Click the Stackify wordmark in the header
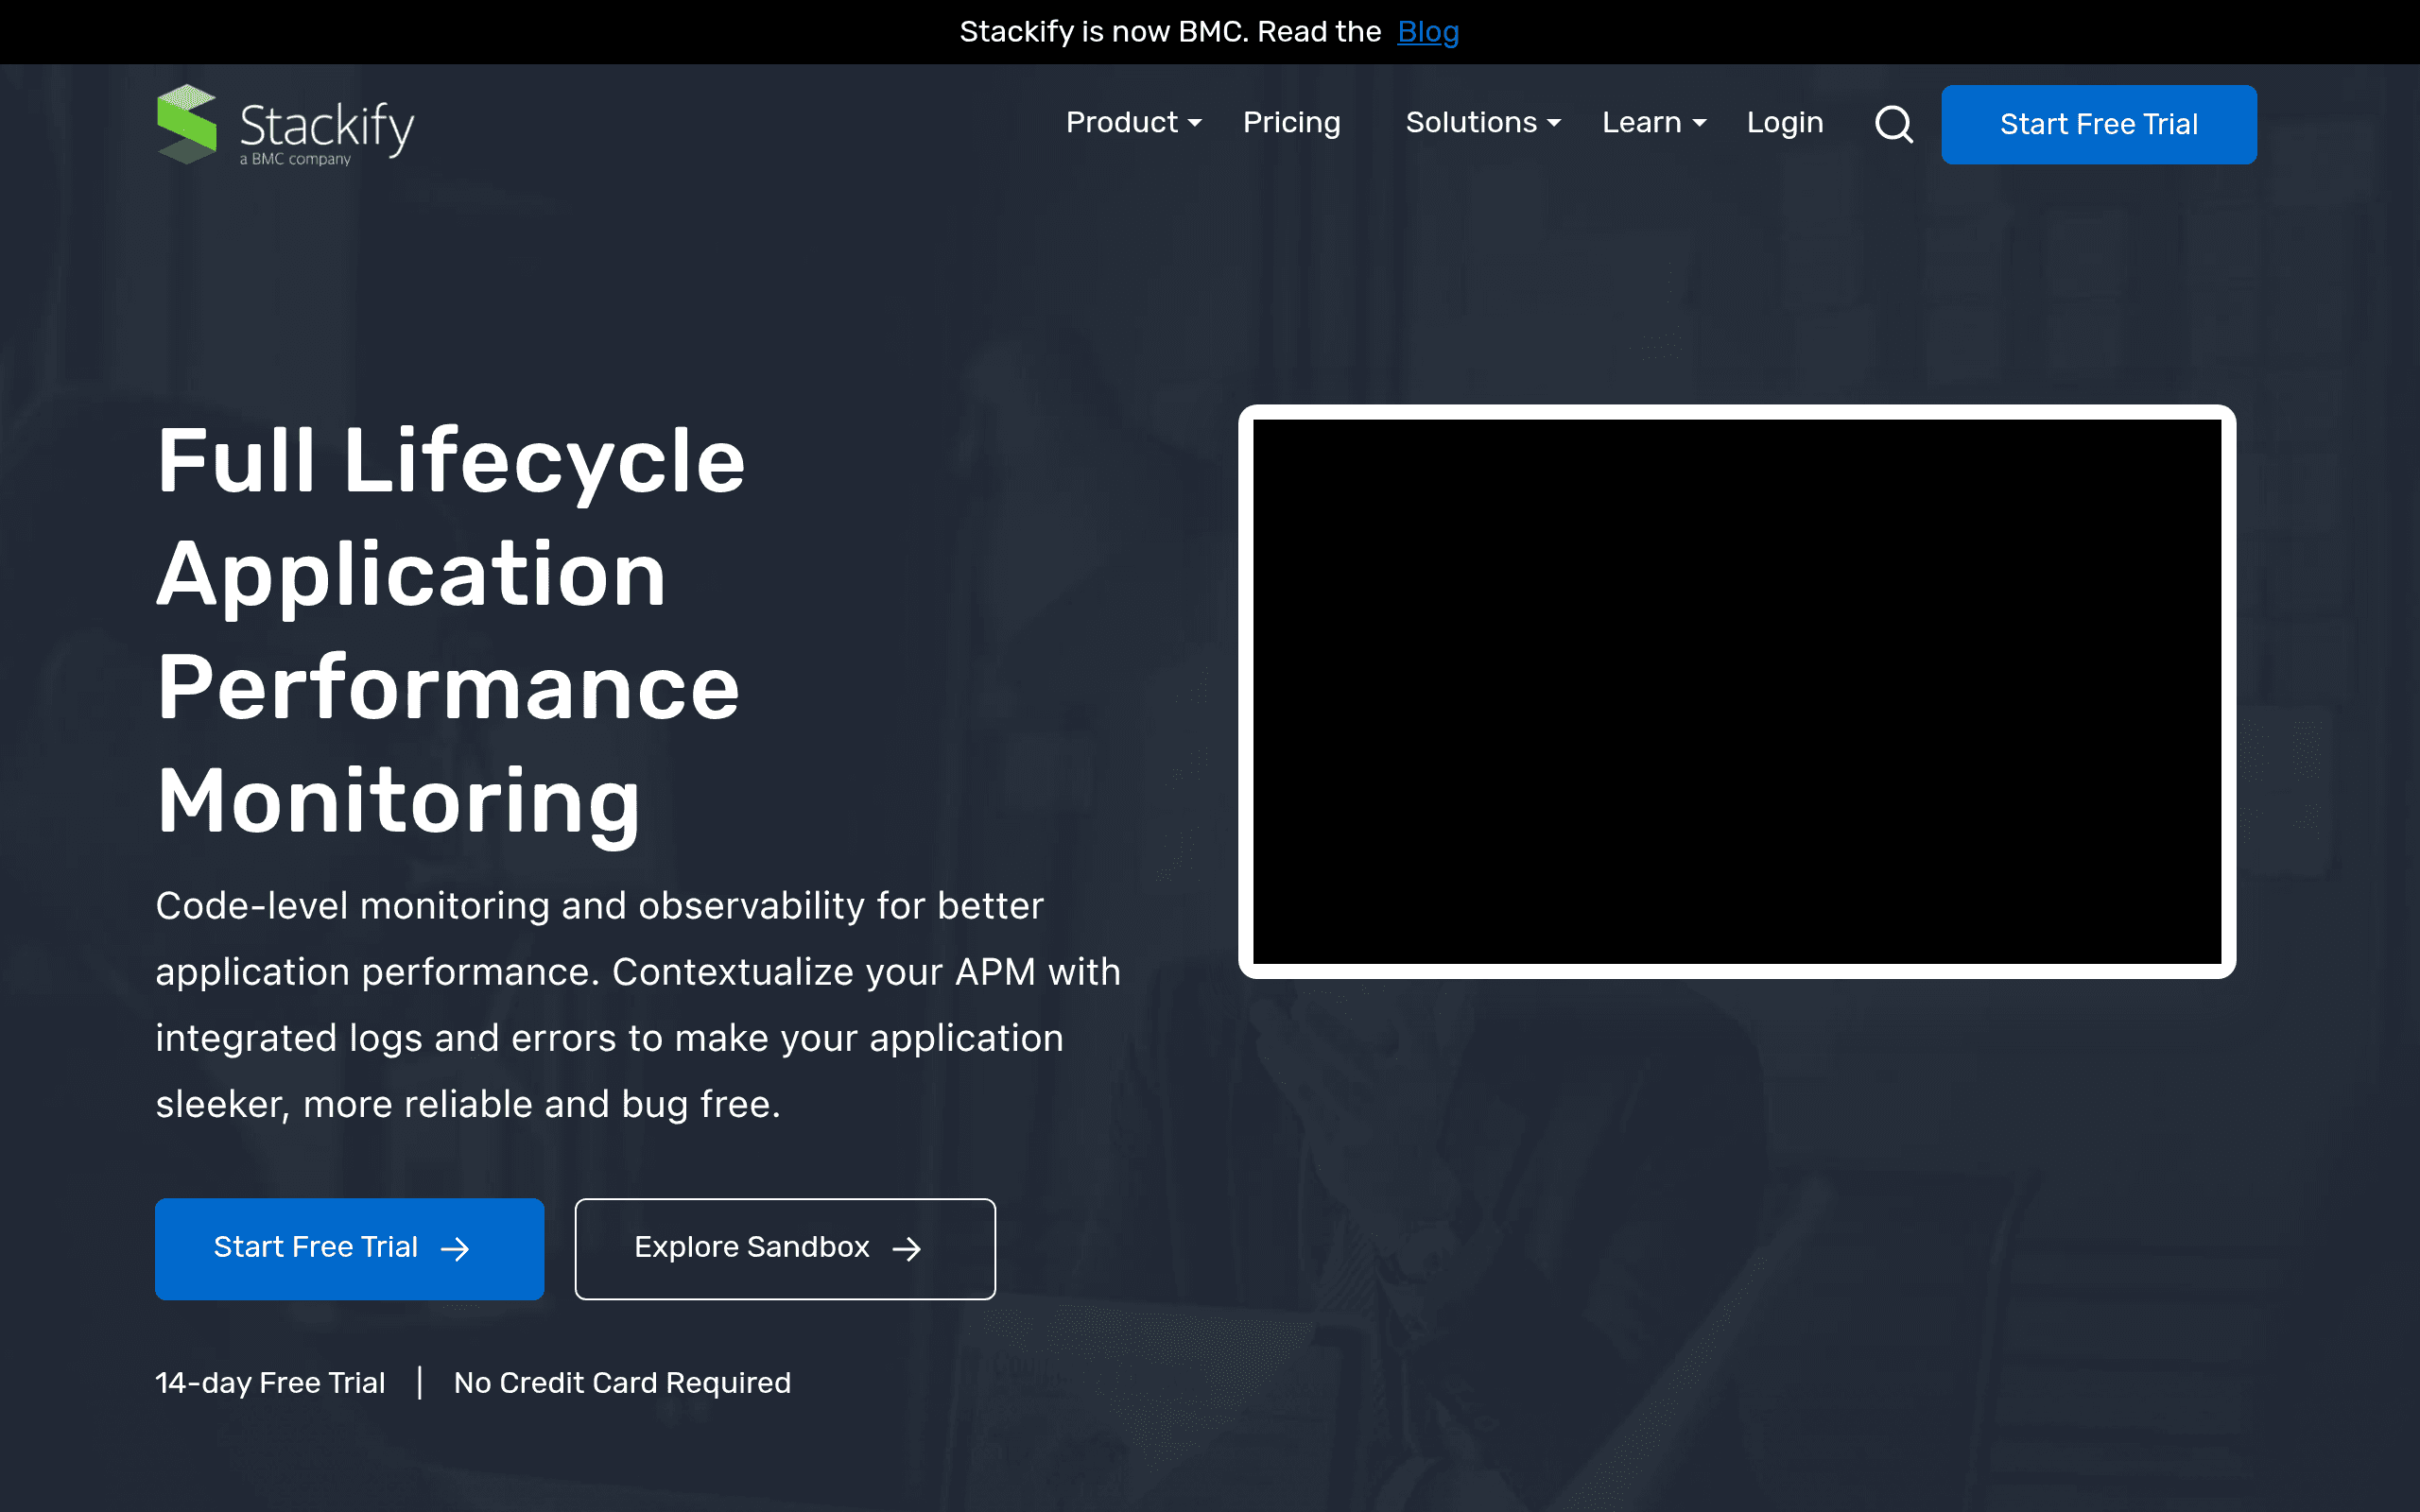The height and width of the screenshot is (1512, 2420). click(327, 131)
